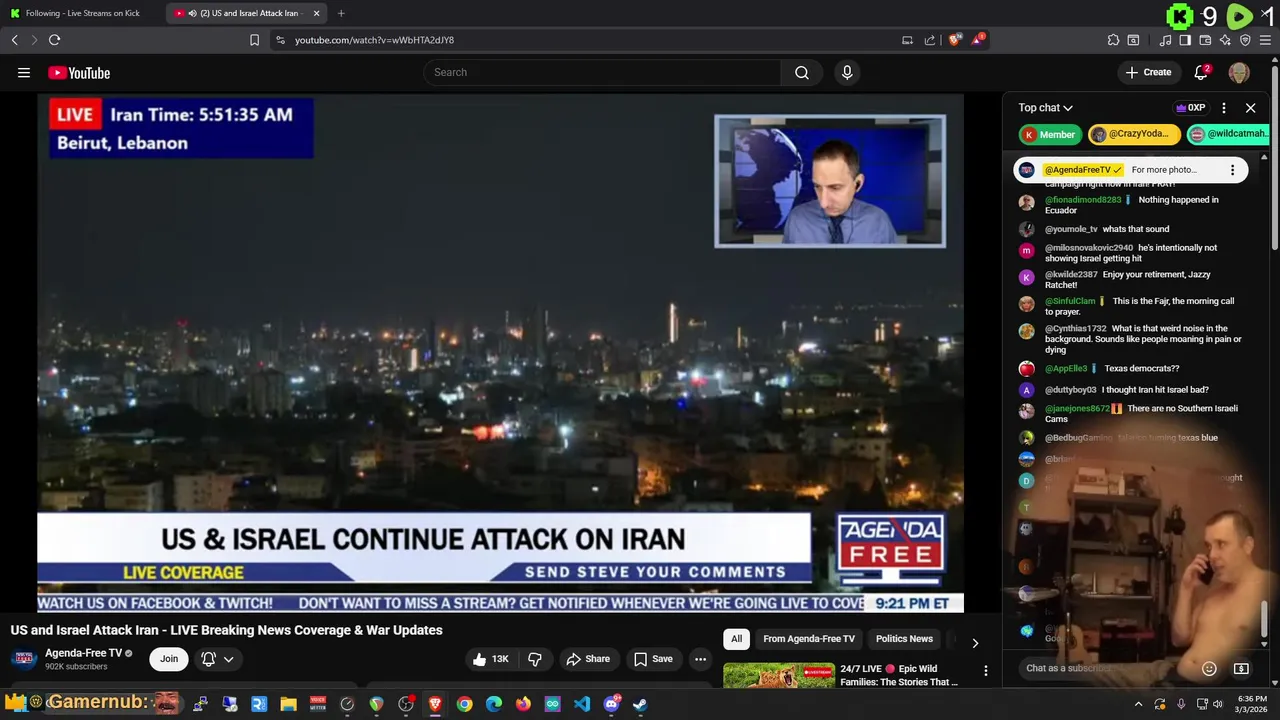
Task: Expand the Top chat mode dropdown
Action: (x=1045, y=108)
